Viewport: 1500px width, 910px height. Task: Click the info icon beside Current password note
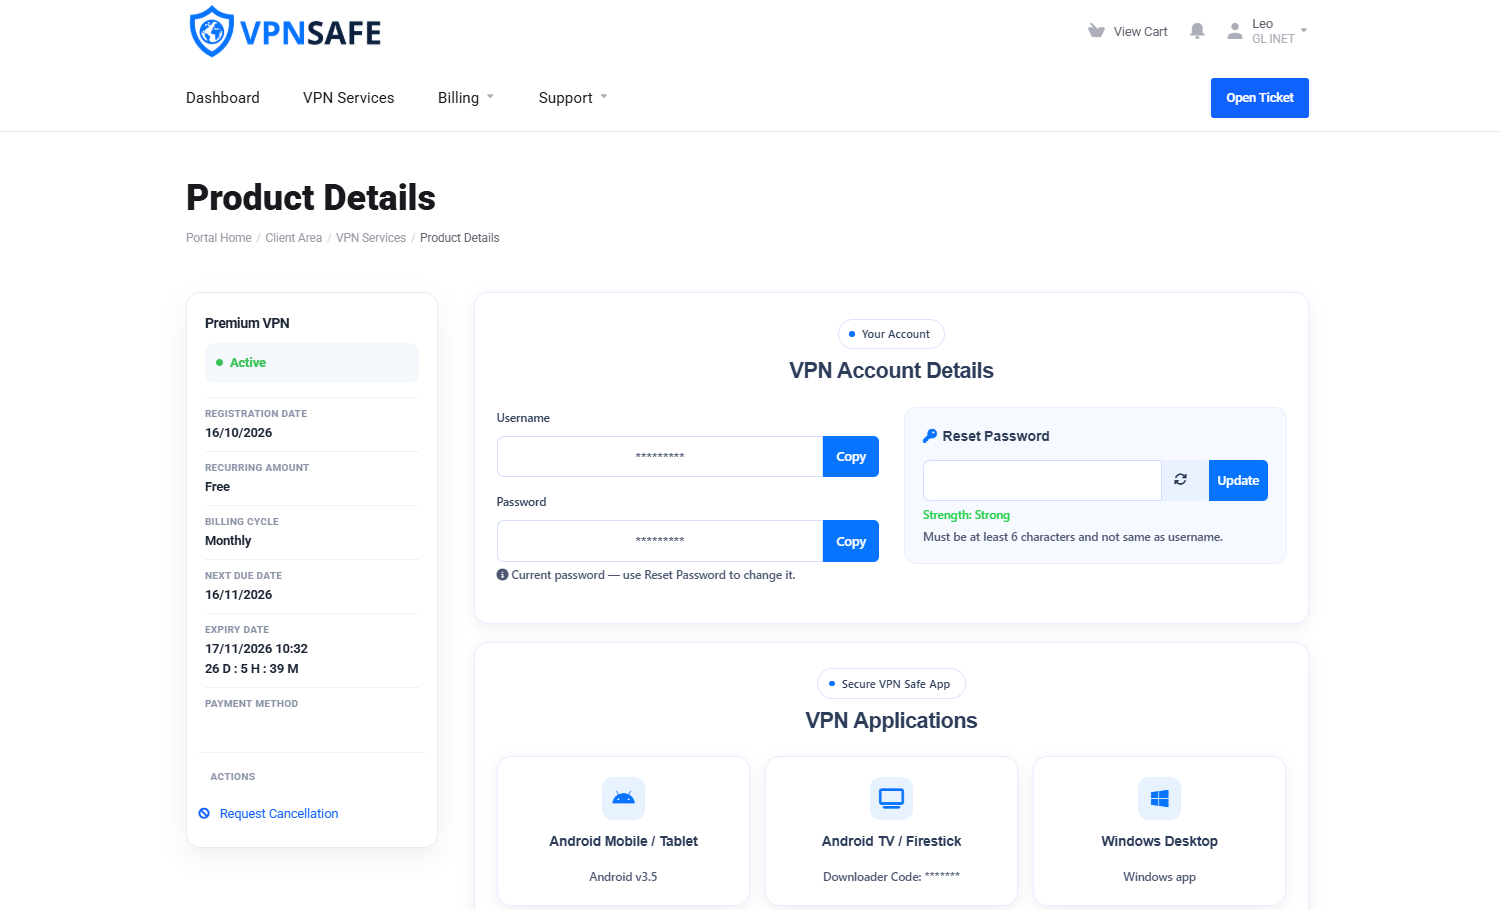pos(502,575)
